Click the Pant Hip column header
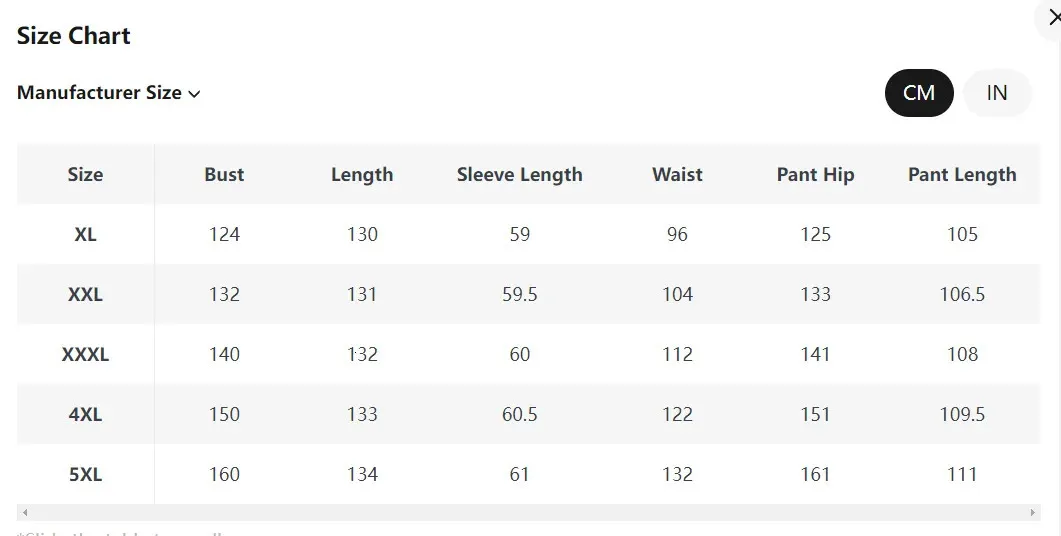The width and height of the screenshot is (1061, 536). point(815,175)
